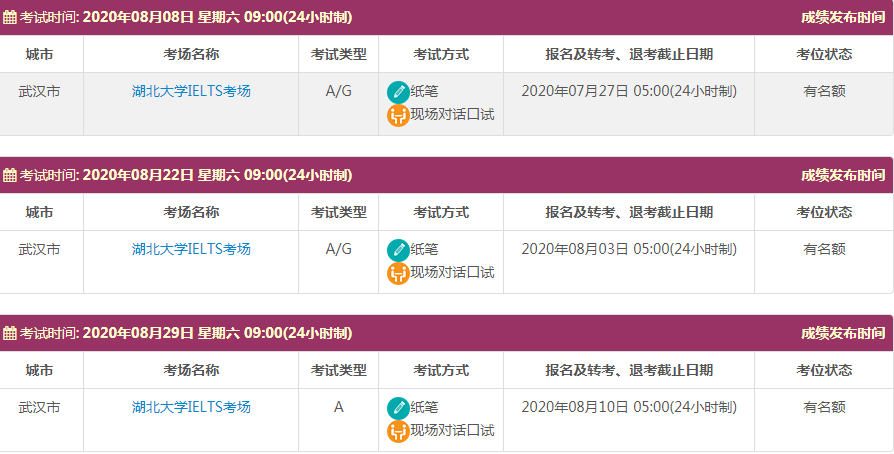The height and width of the screenshot is (454, 894).
Task: Click 成绩发布时间 for the 08月22日 exam
Action: (842, 175)
